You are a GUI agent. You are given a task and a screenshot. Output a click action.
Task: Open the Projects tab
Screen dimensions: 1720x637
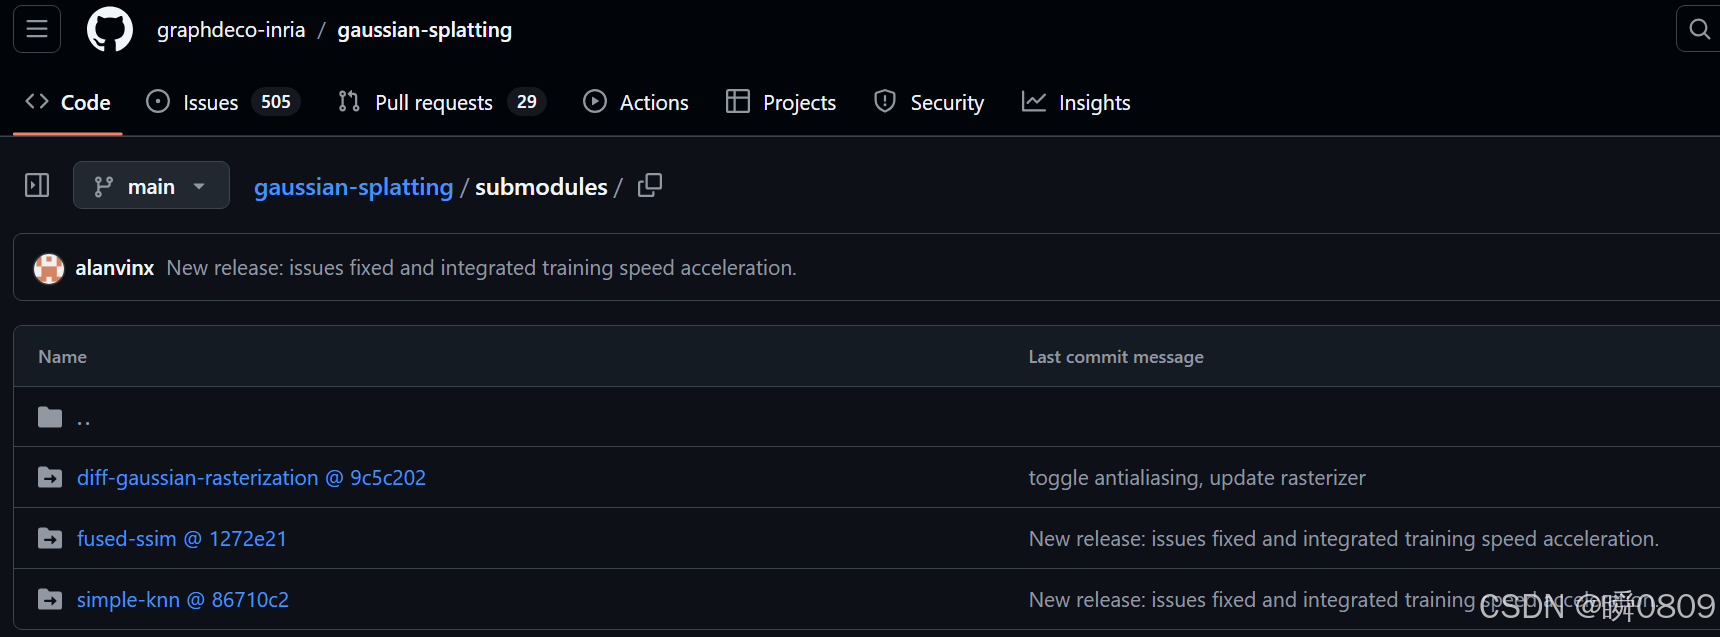[x=781, y=102]
